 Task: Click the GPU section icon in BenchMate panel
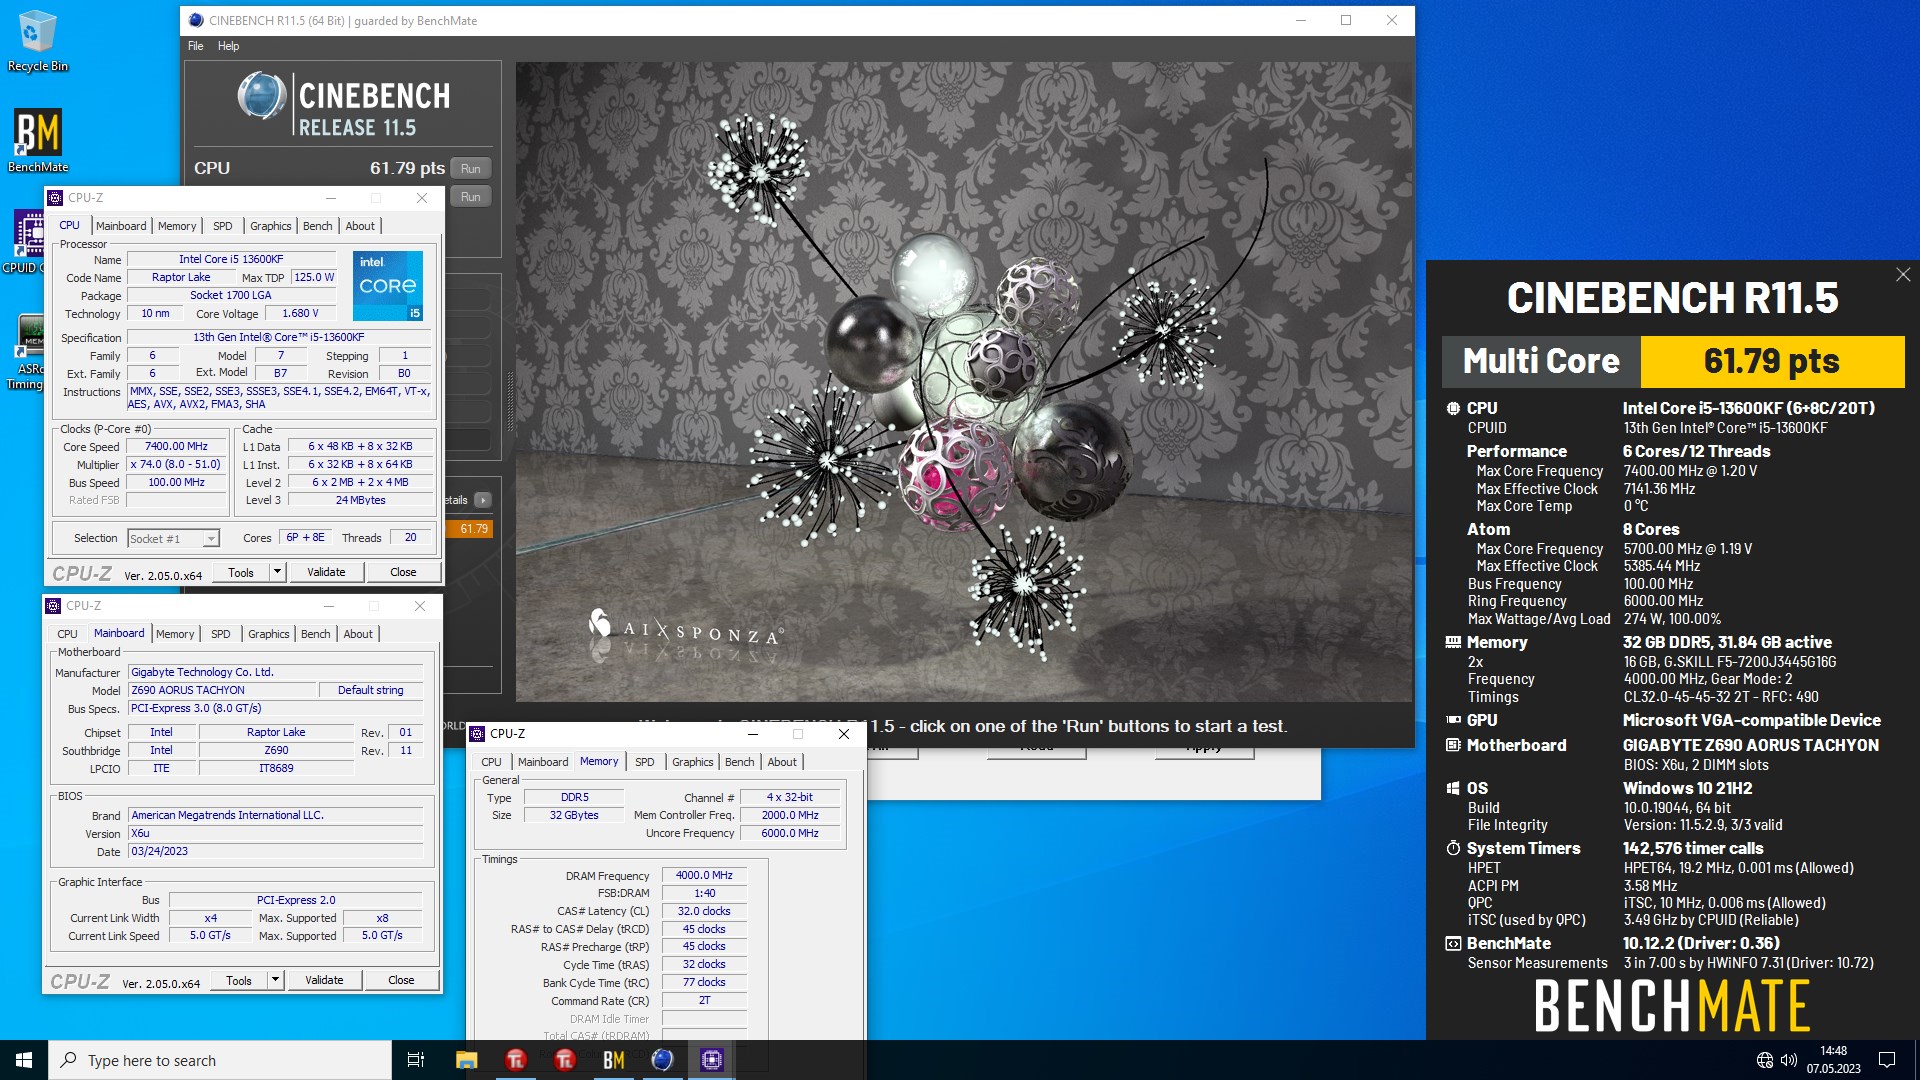pyautogui.click(x=1453, y=720)
